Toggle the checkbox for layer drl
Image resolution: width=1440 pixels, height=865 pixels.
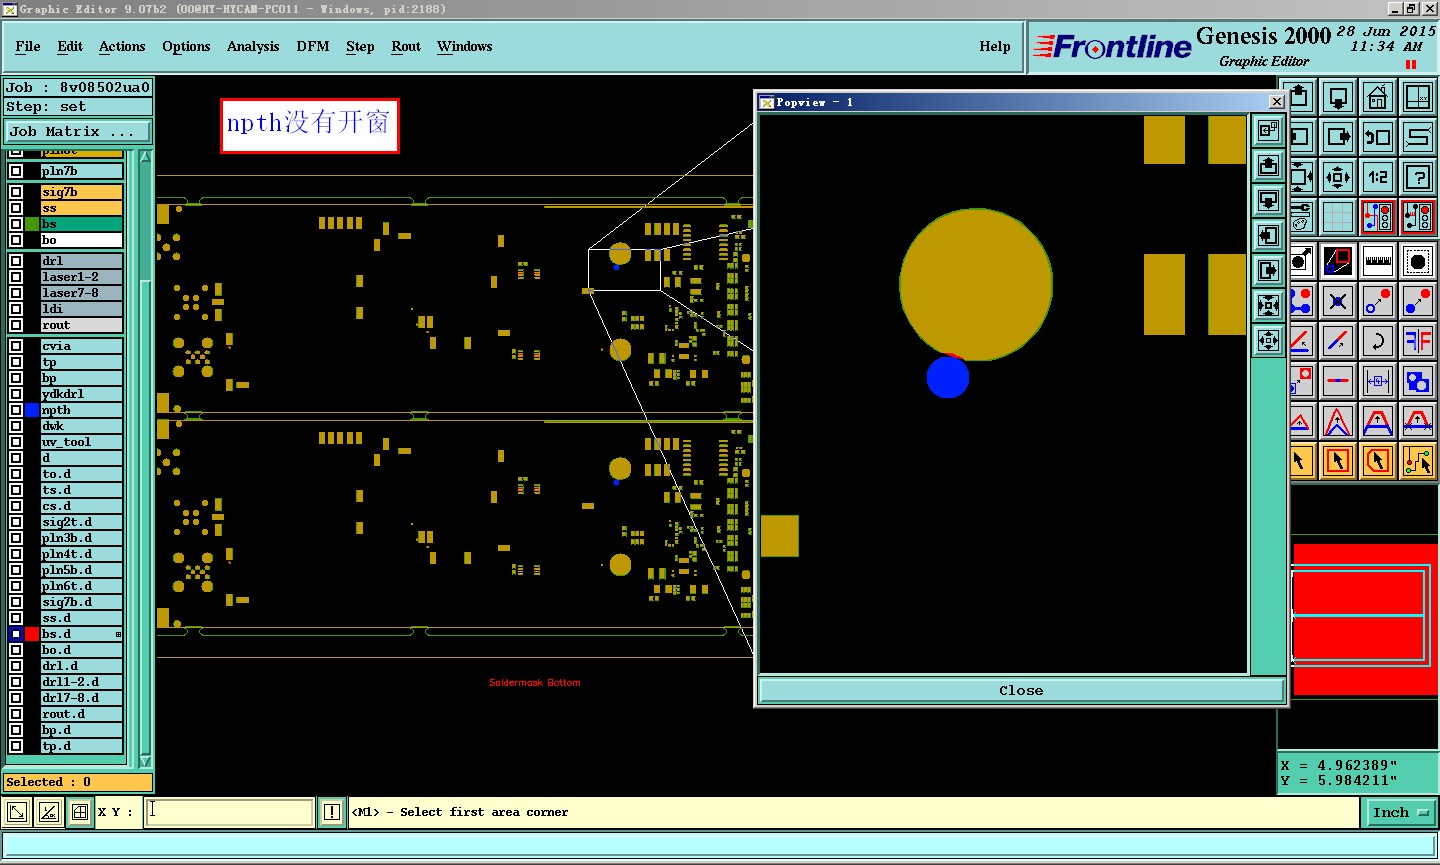pyautogui.click(x=16, y=261)
